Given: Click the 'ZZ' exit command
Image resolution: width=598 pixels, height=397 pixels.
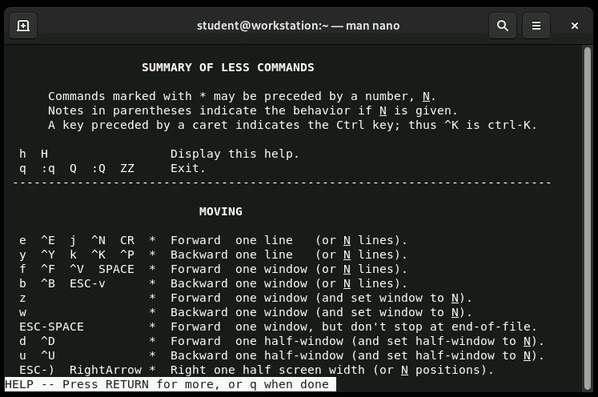Looking at the screenshot, I should (127, 168).
